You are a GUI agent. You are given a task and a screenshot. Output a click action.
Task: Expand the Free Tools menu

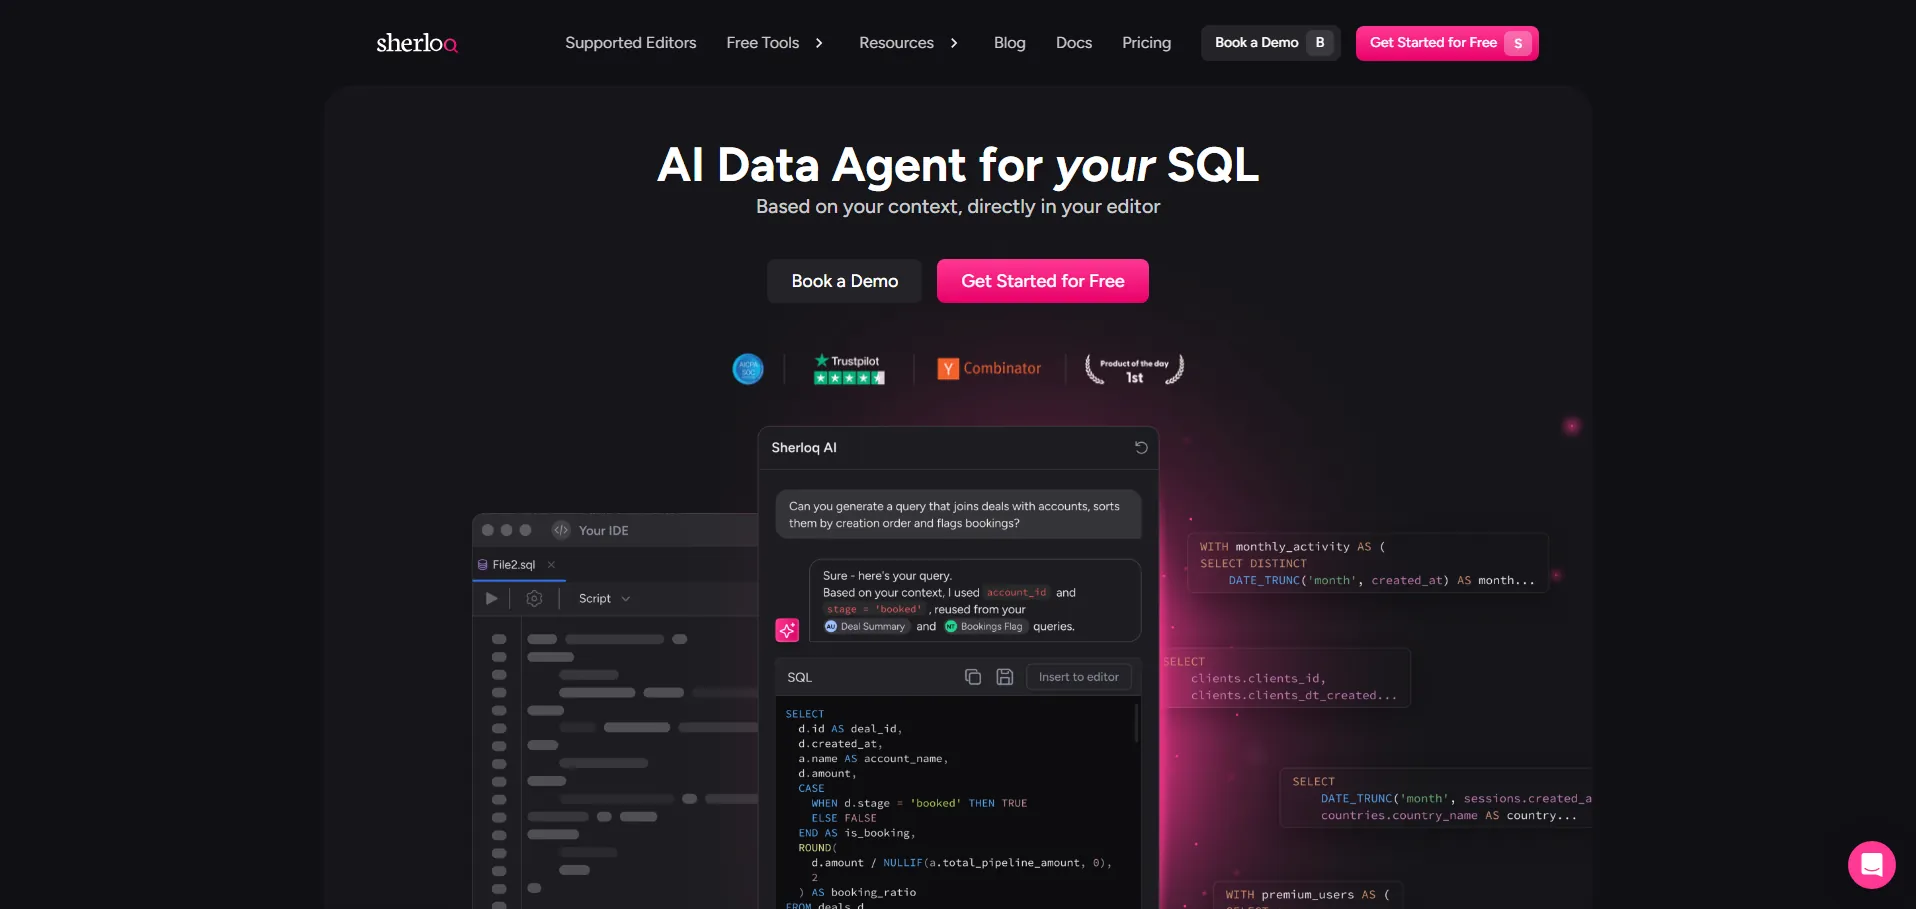click(x=774, y=43)
